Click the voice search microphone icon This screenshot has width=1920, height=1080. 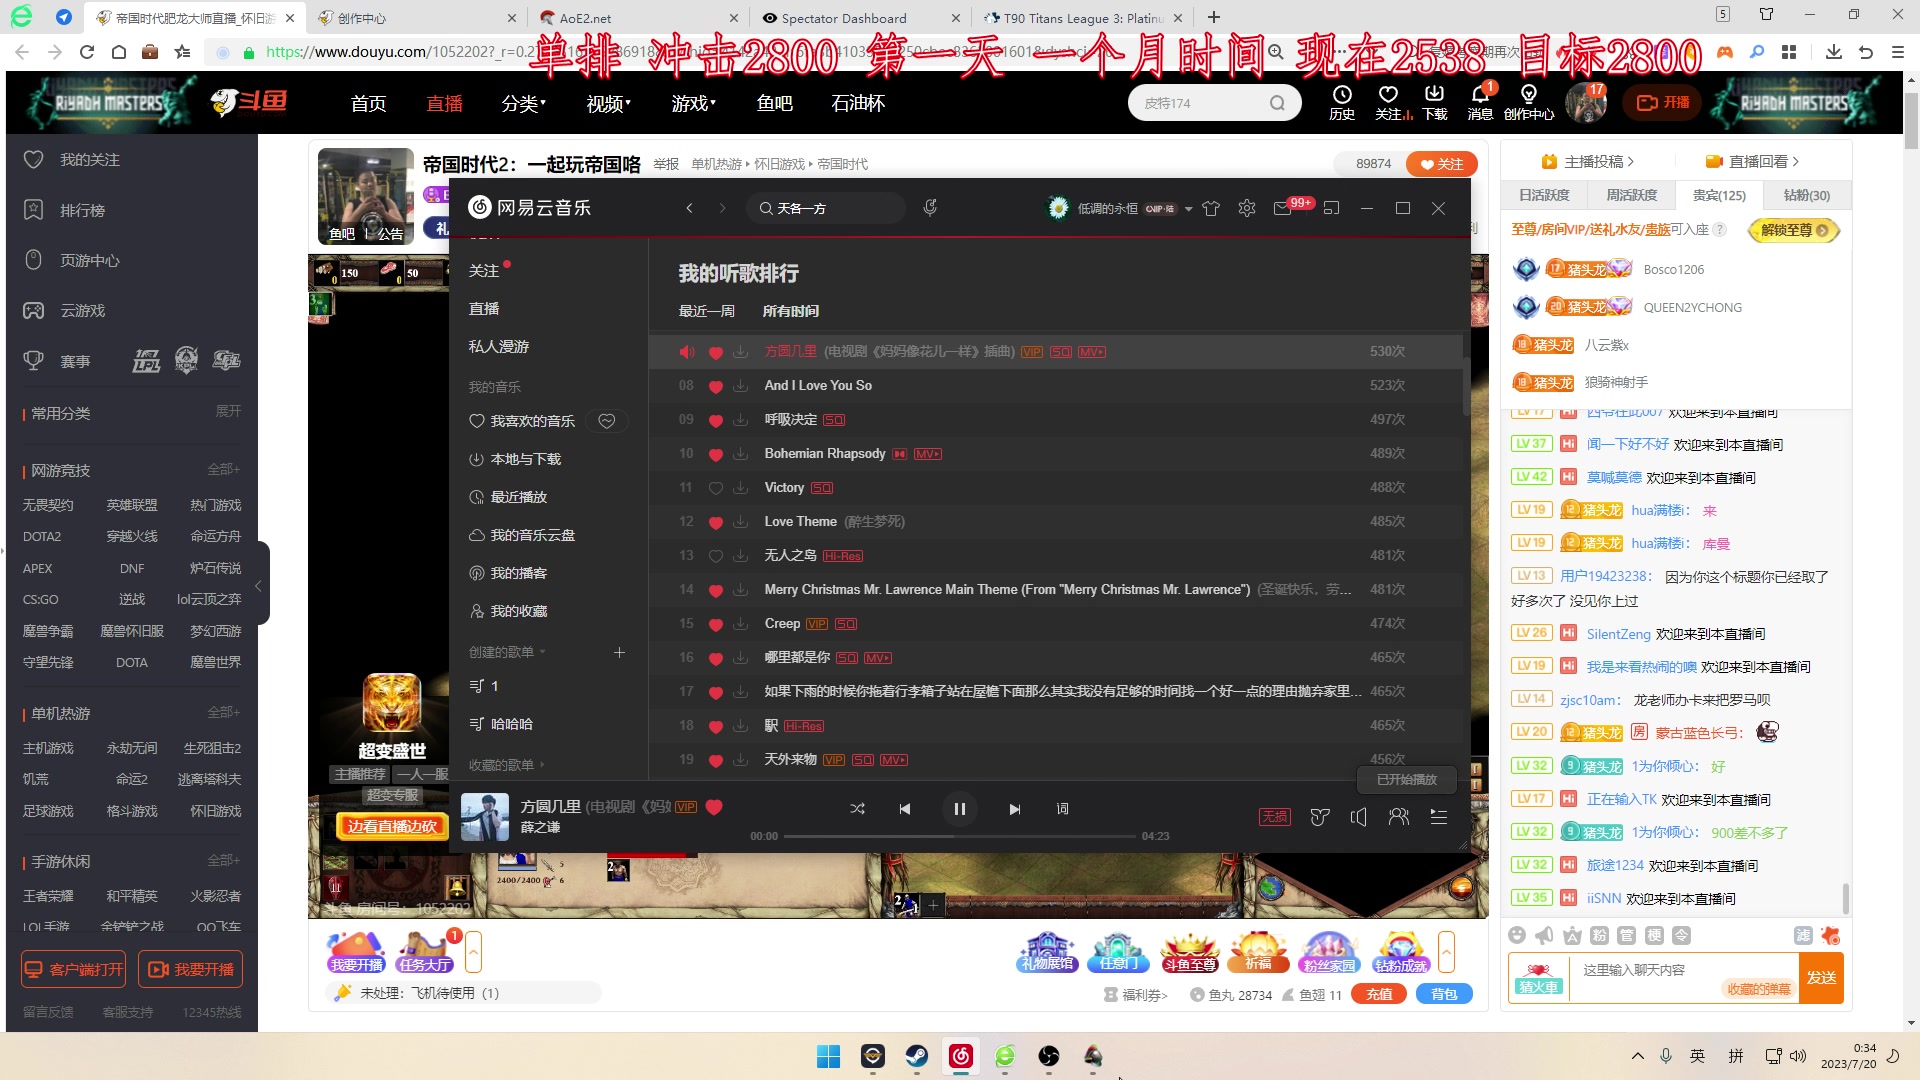(930, 208)
